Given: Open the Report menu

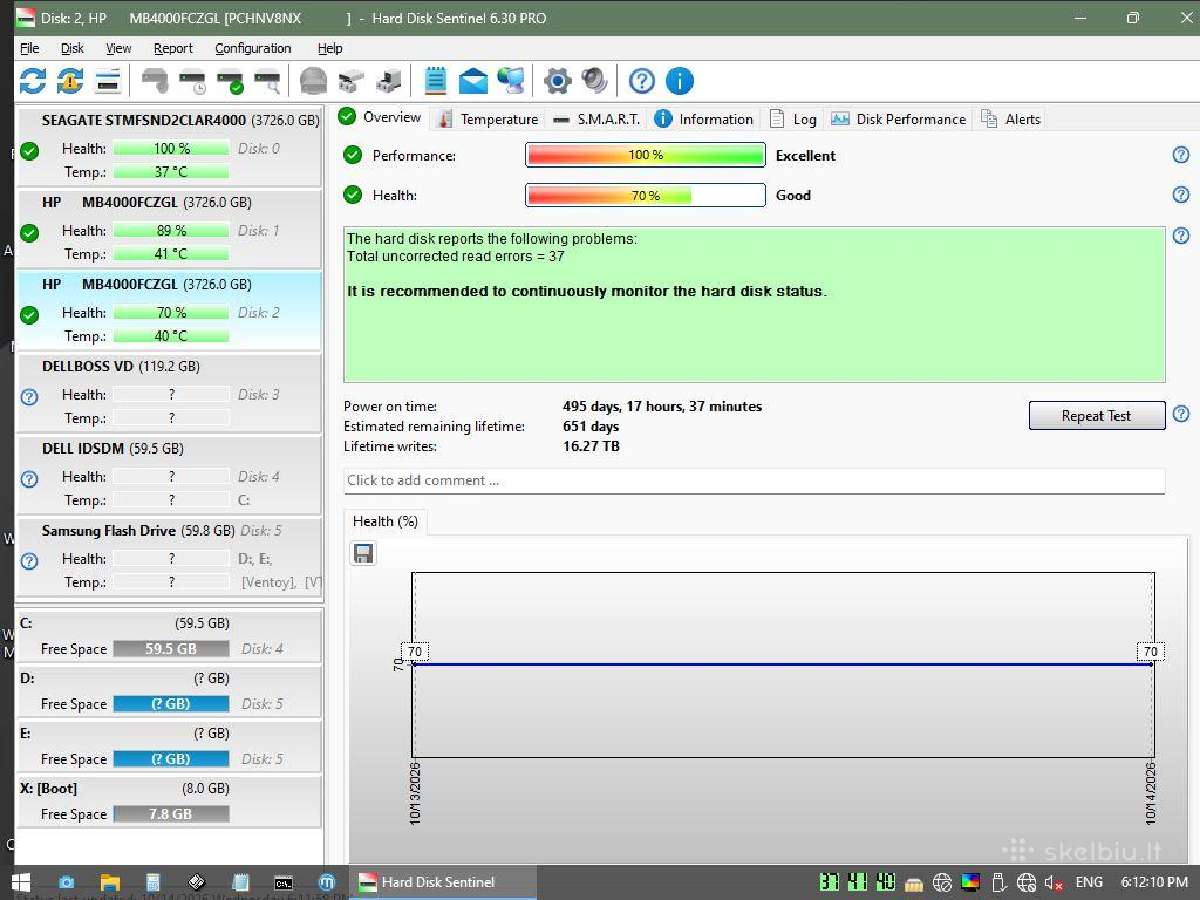Looking at the screenshot, I should coord(173,48).
